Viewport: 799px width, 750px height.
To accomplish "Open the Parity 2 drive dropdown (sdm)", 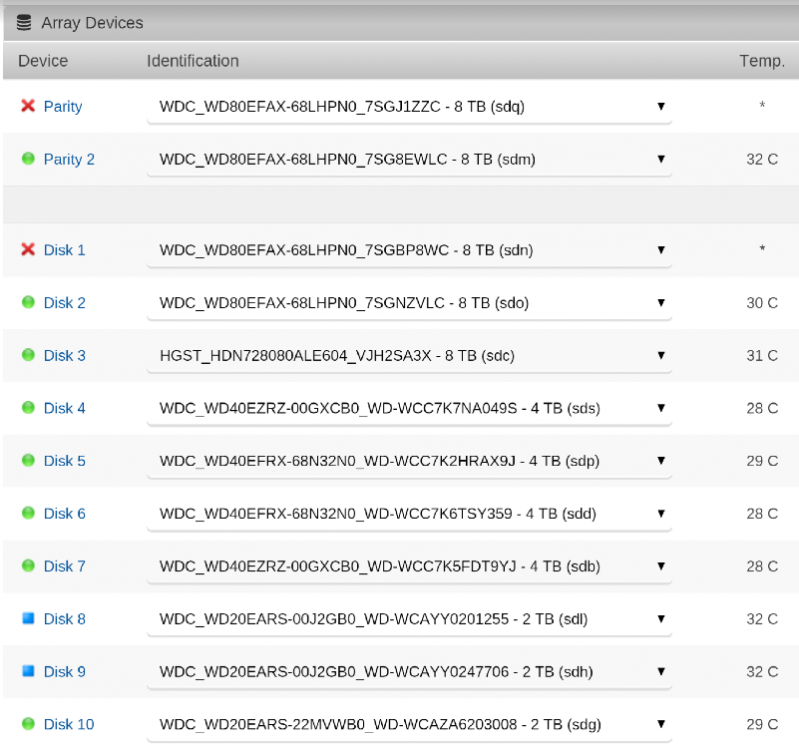I will point(409,159).
